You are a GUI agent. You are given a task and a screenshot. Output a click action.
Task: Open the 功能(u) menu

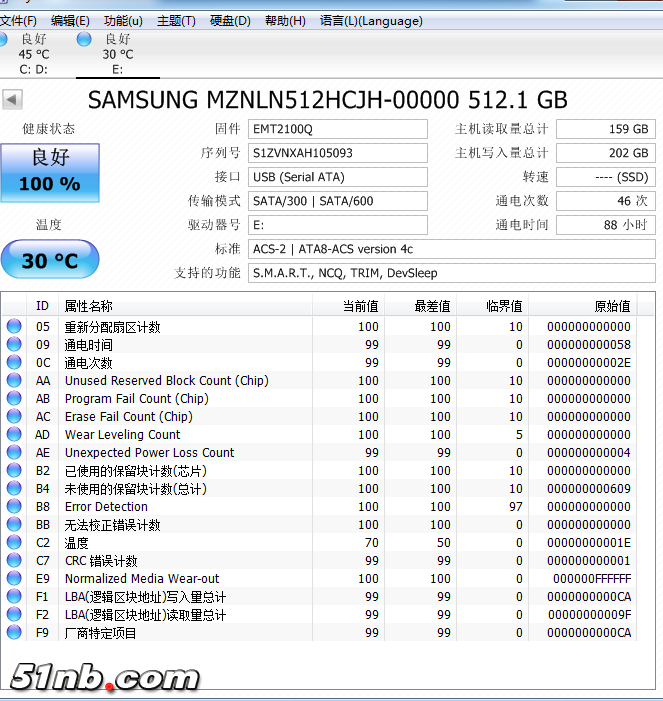coord(123,21)
